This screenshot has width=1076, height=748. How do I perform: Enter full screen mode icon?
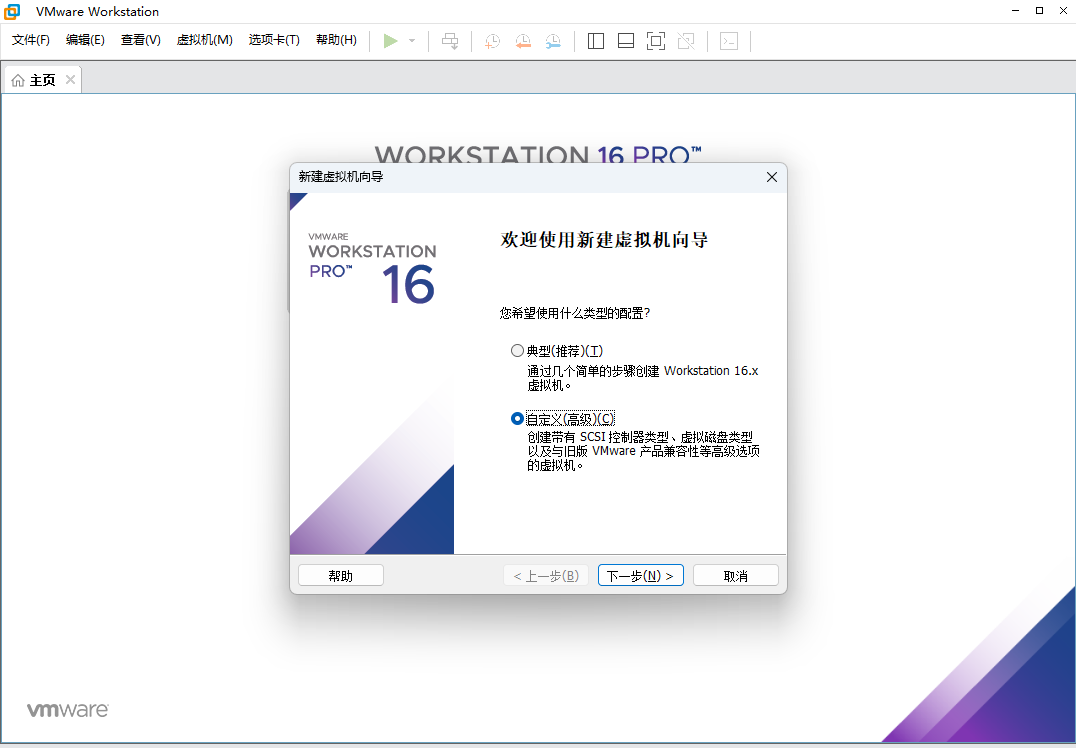[656, 41]
